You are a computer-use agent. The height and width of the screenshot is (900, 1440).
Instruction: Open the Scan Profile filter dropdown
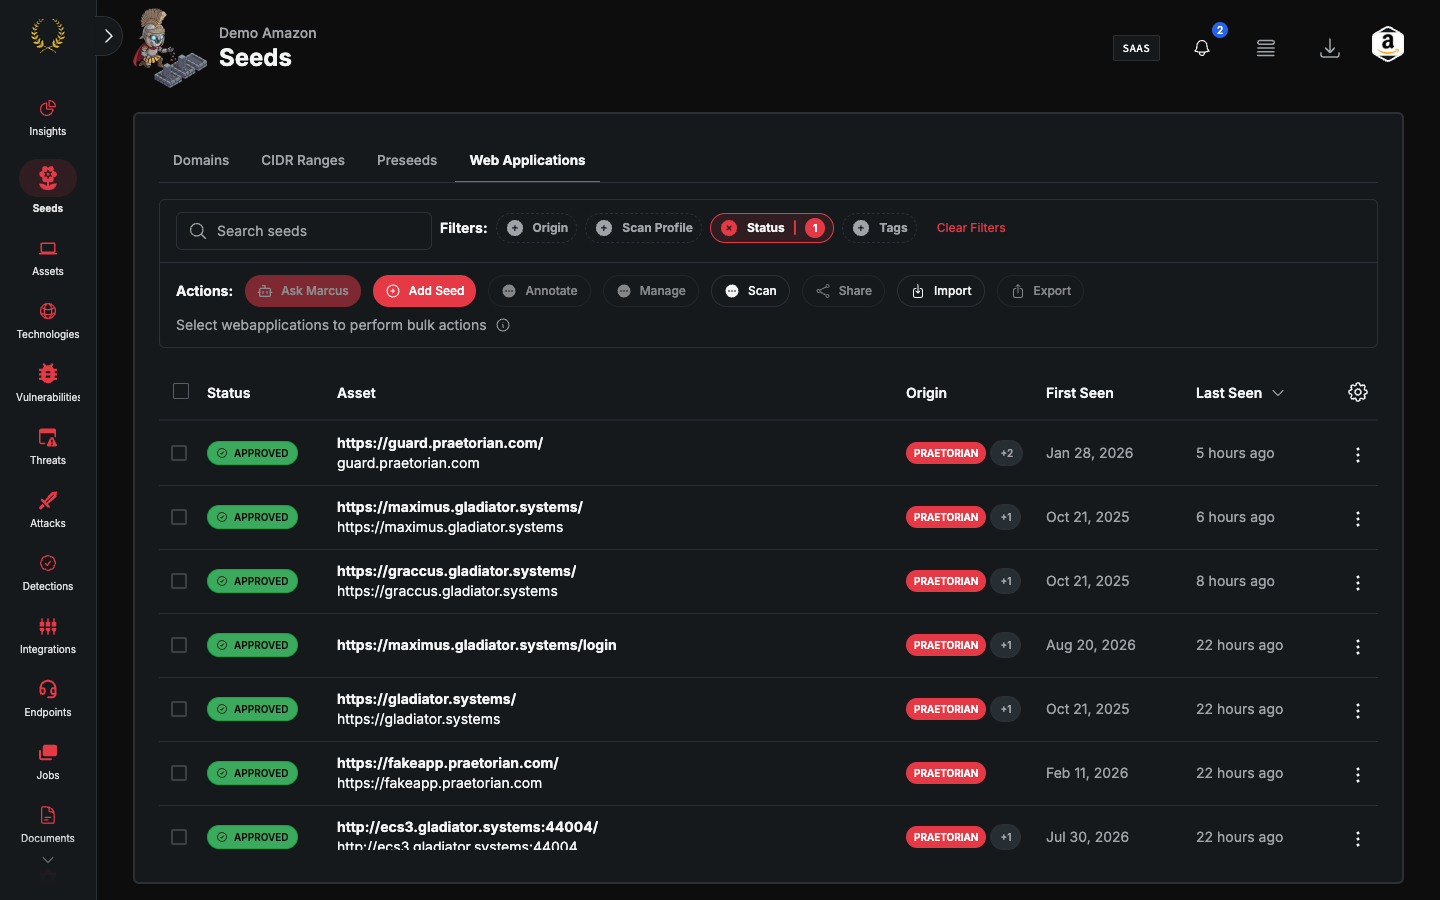click(x=644, y=228)
